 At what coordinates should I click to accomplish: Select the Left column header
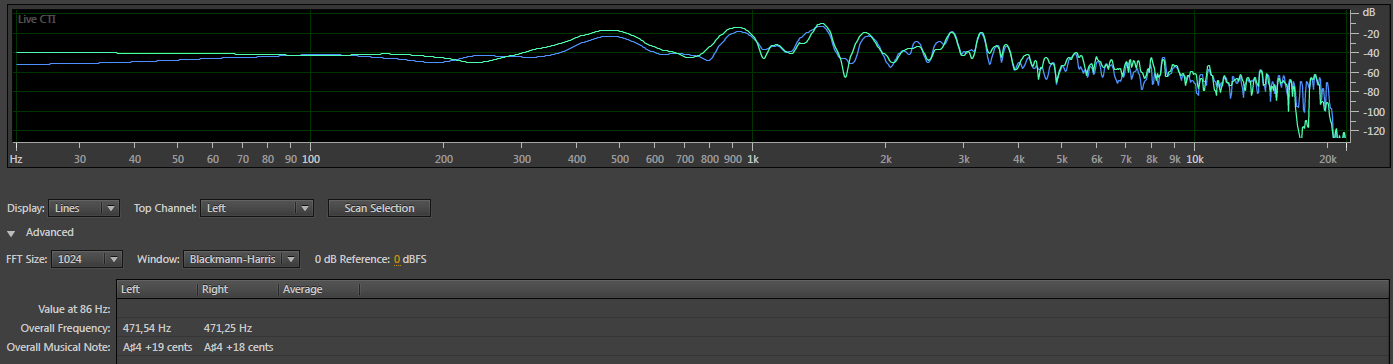(157, 290)
